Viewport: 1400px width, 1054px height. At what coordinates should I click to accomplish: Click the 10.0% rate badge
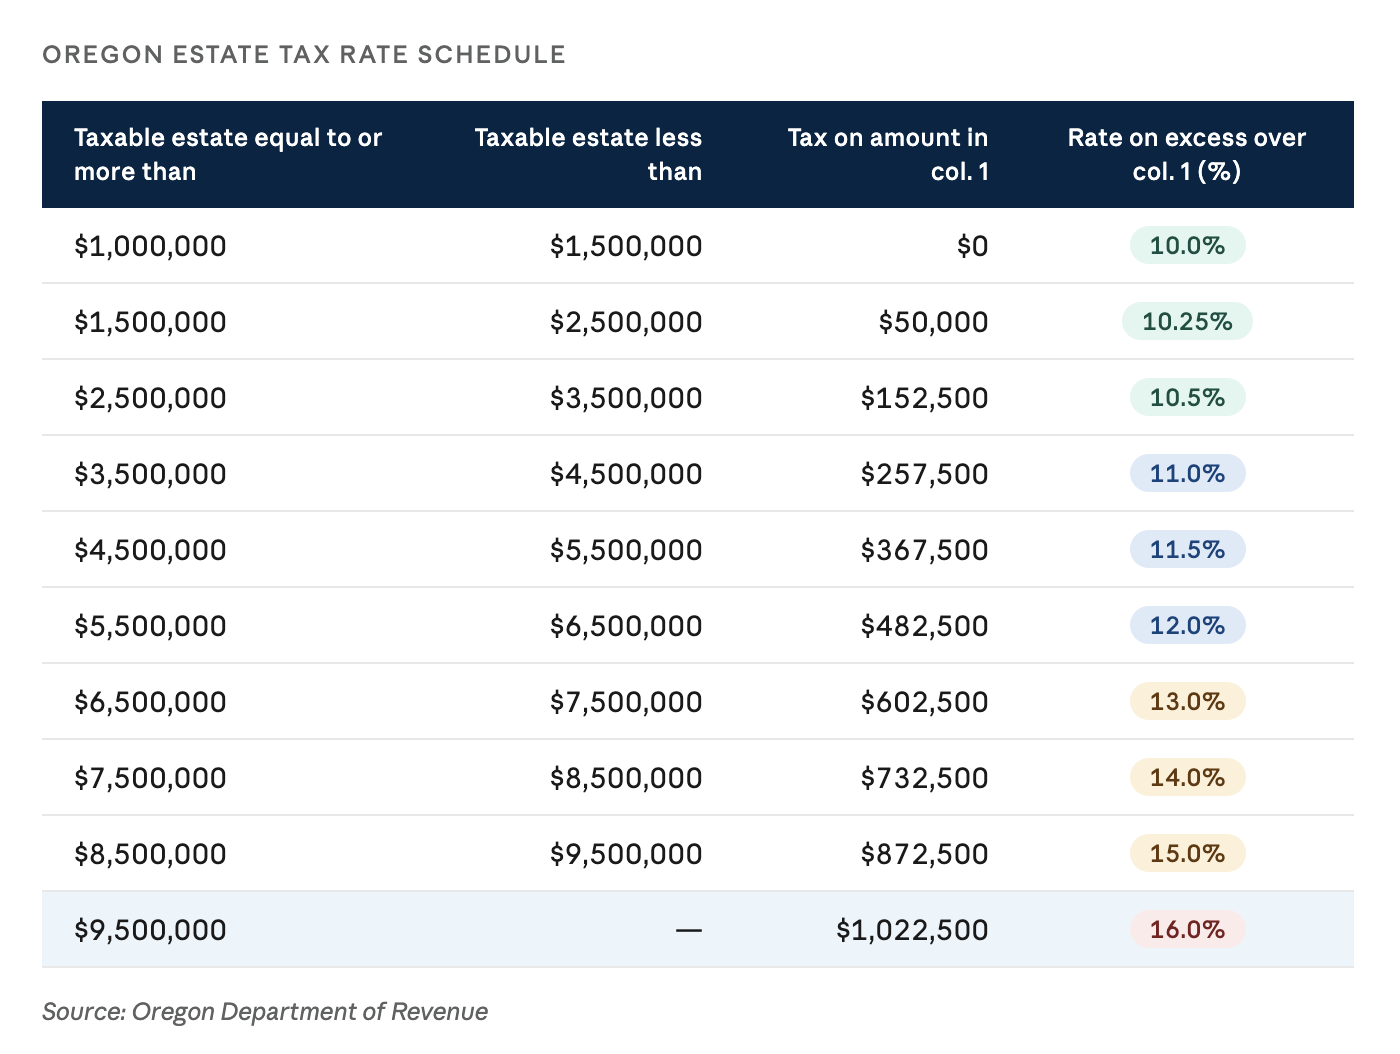pos(1187,246)
